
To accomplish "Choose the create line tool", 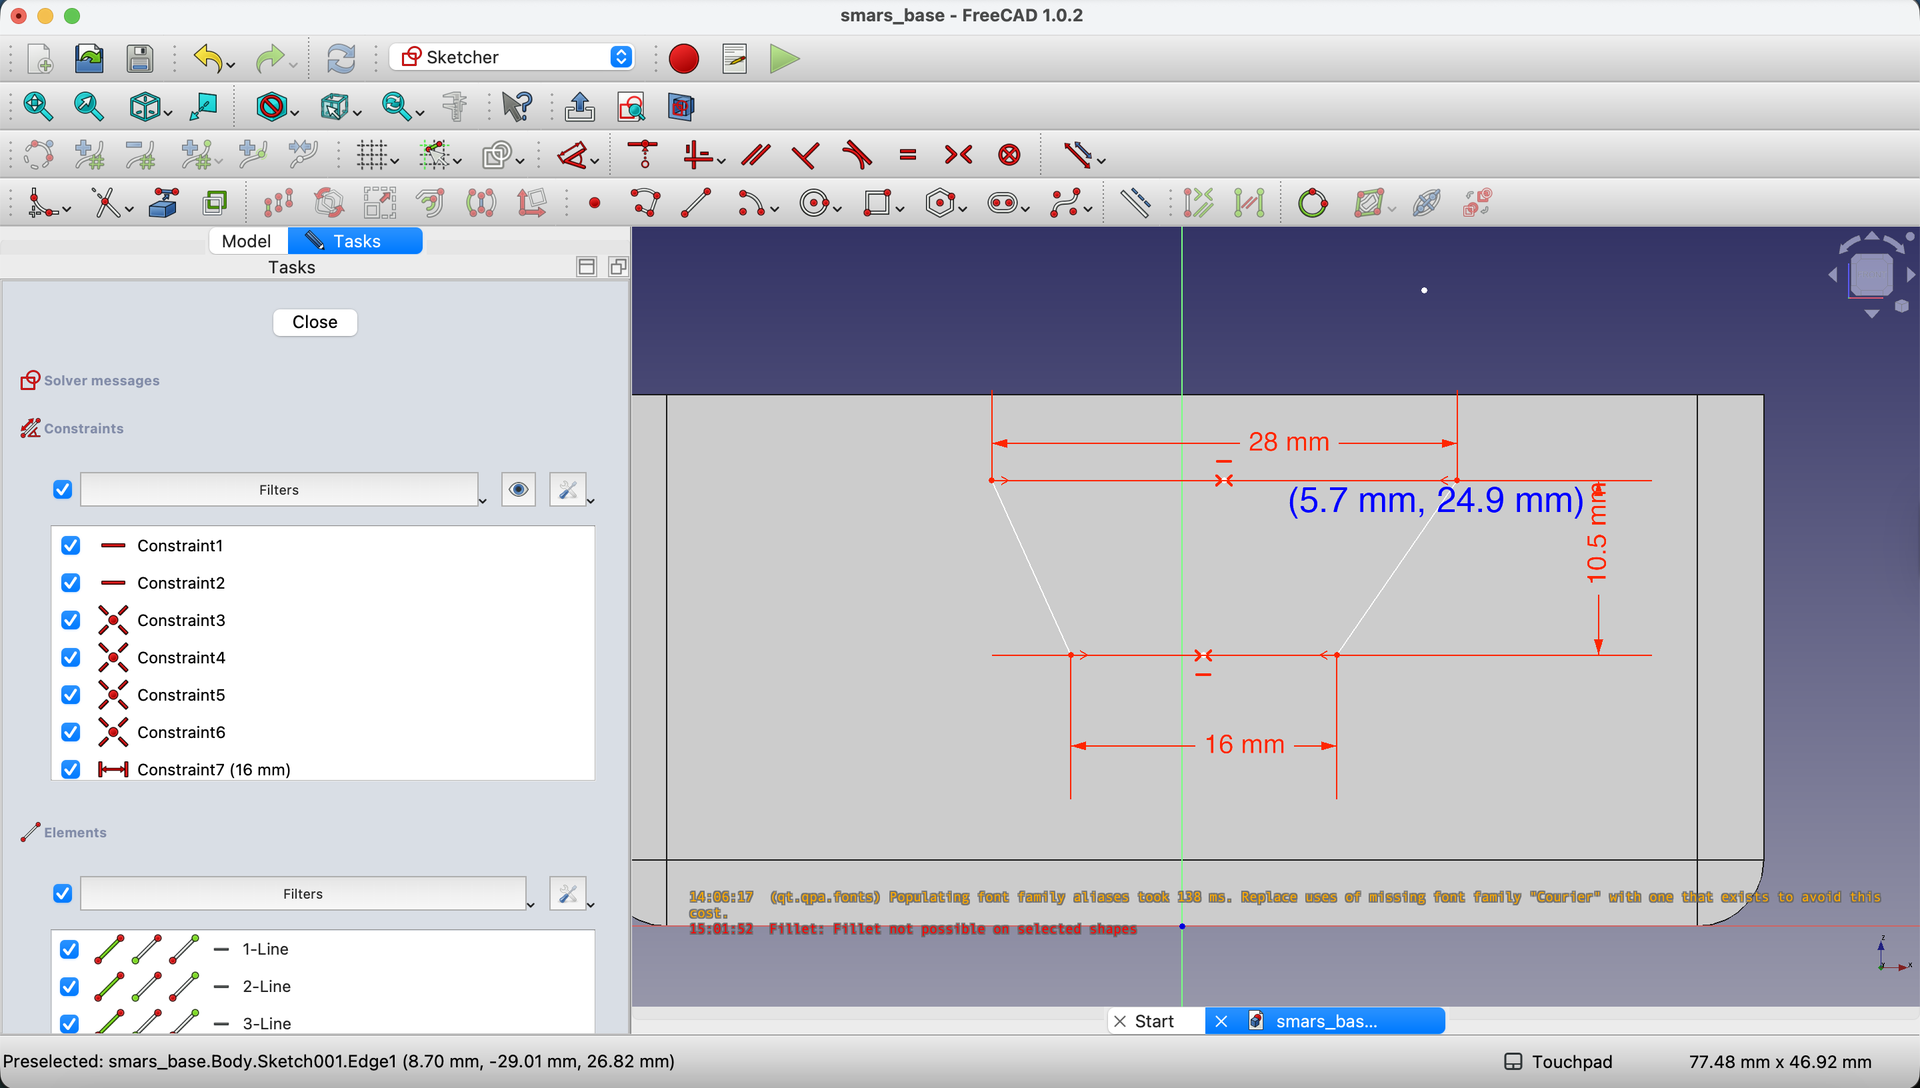I will pyautogui.click(x=696, y=203).
